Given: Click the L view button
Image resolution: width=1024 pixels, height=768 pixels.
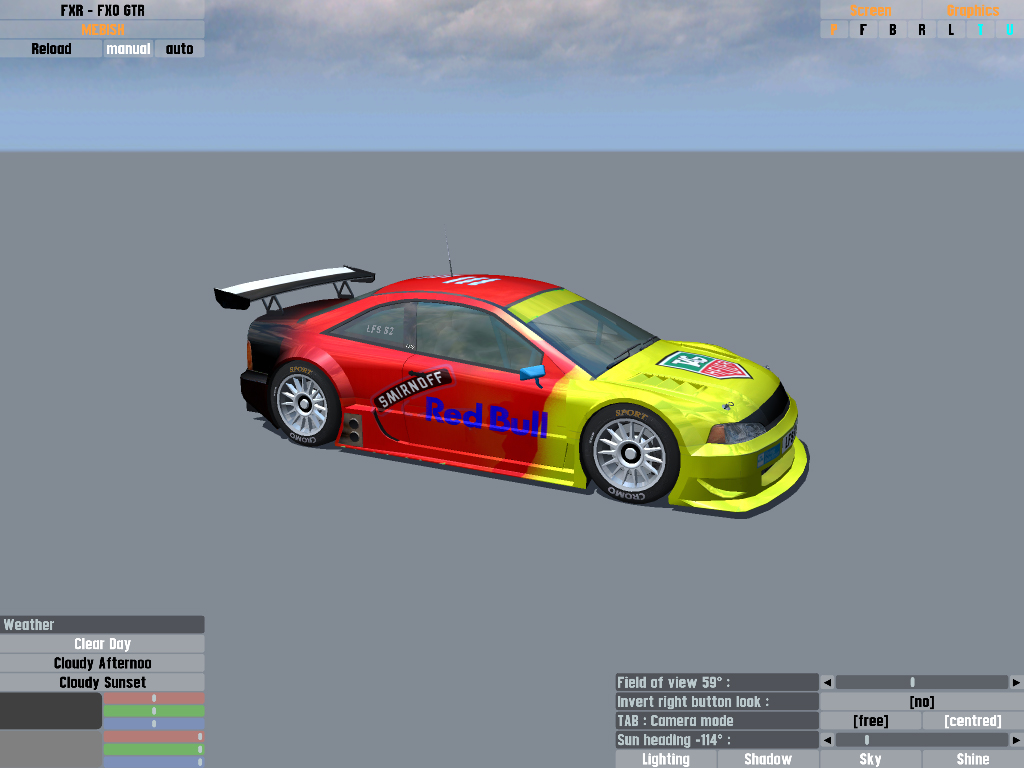Looking at the screenshot, I should pos(951,29).
